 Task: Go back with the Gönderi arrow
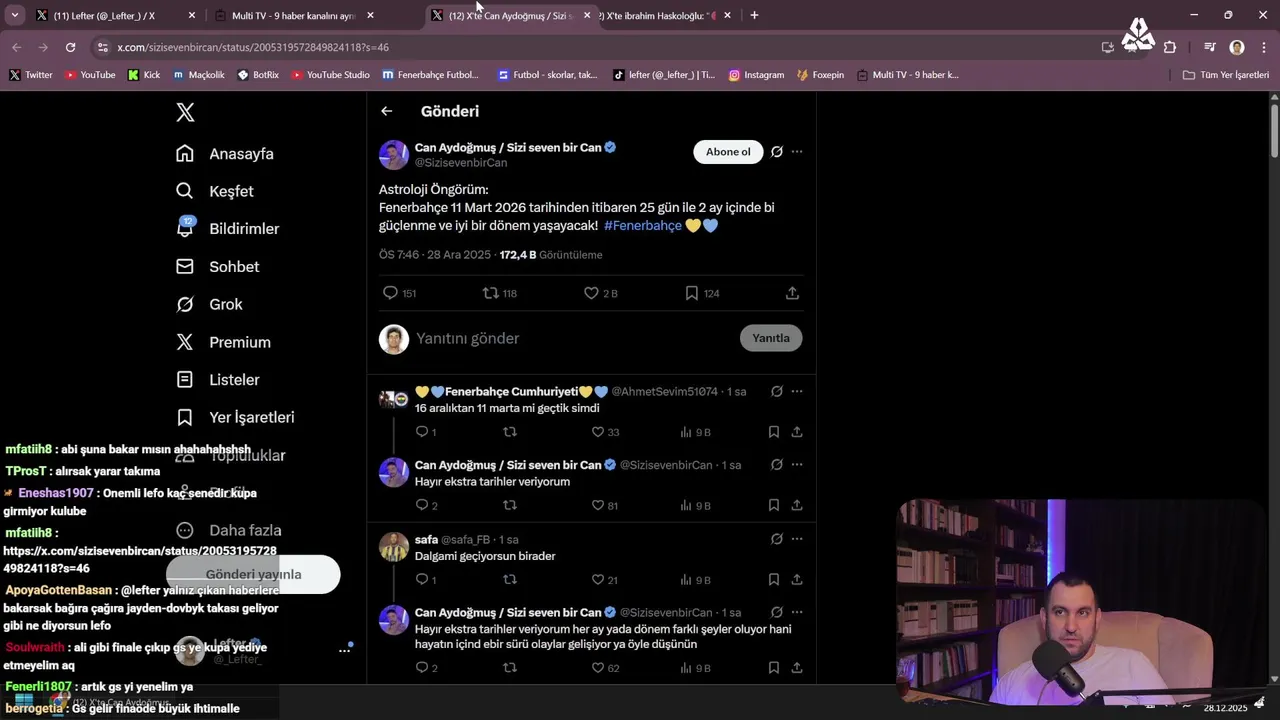tap(387, 111)
